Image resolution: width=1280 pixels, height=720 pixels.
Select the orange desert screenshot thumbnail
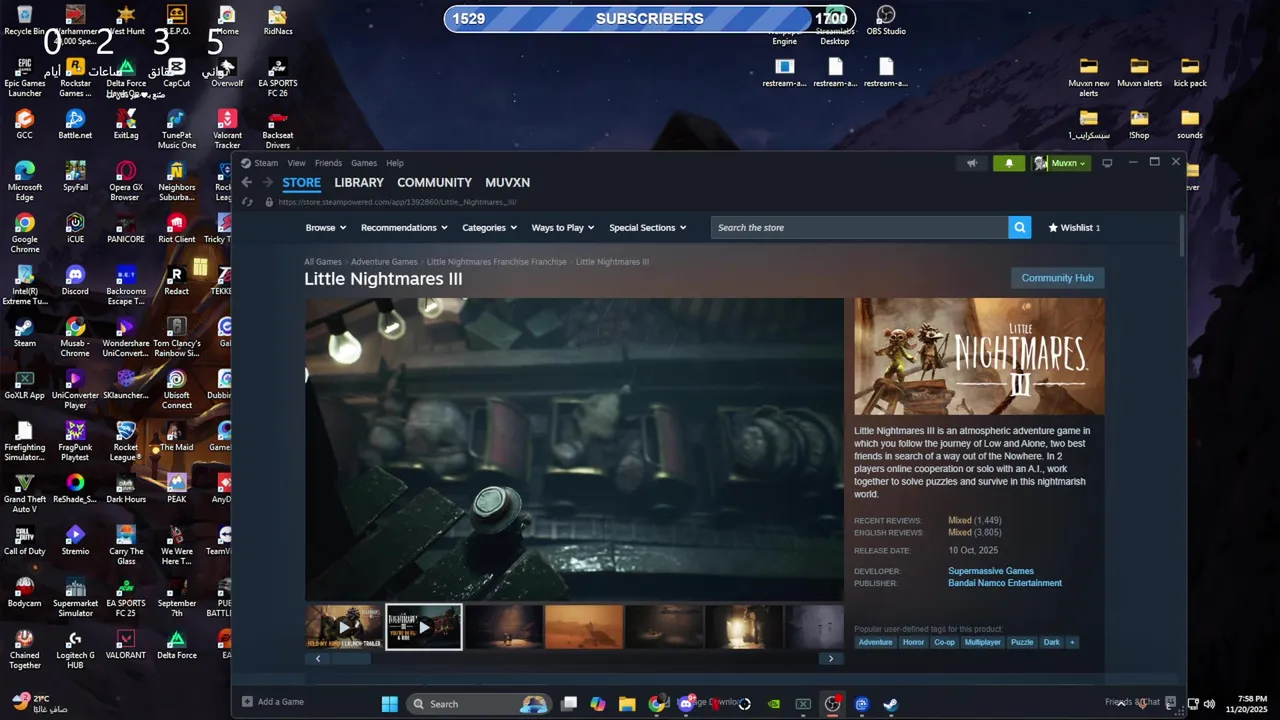(x=583, y=627)
